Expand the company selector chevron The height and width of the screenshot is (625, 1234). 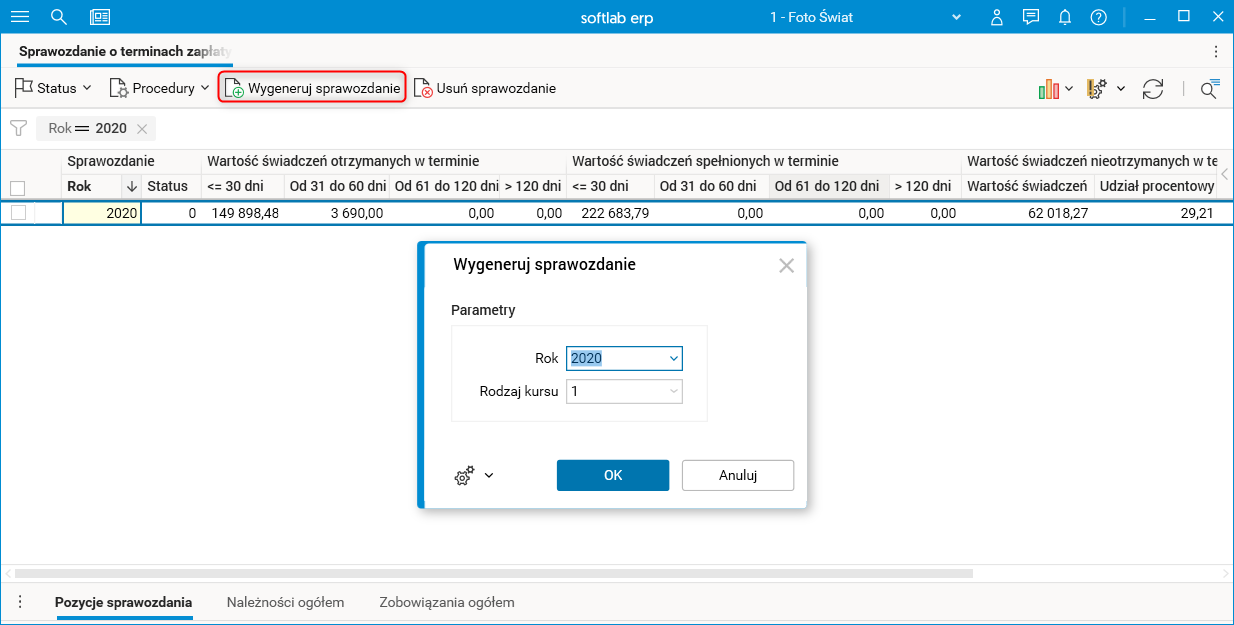point(956,17)
